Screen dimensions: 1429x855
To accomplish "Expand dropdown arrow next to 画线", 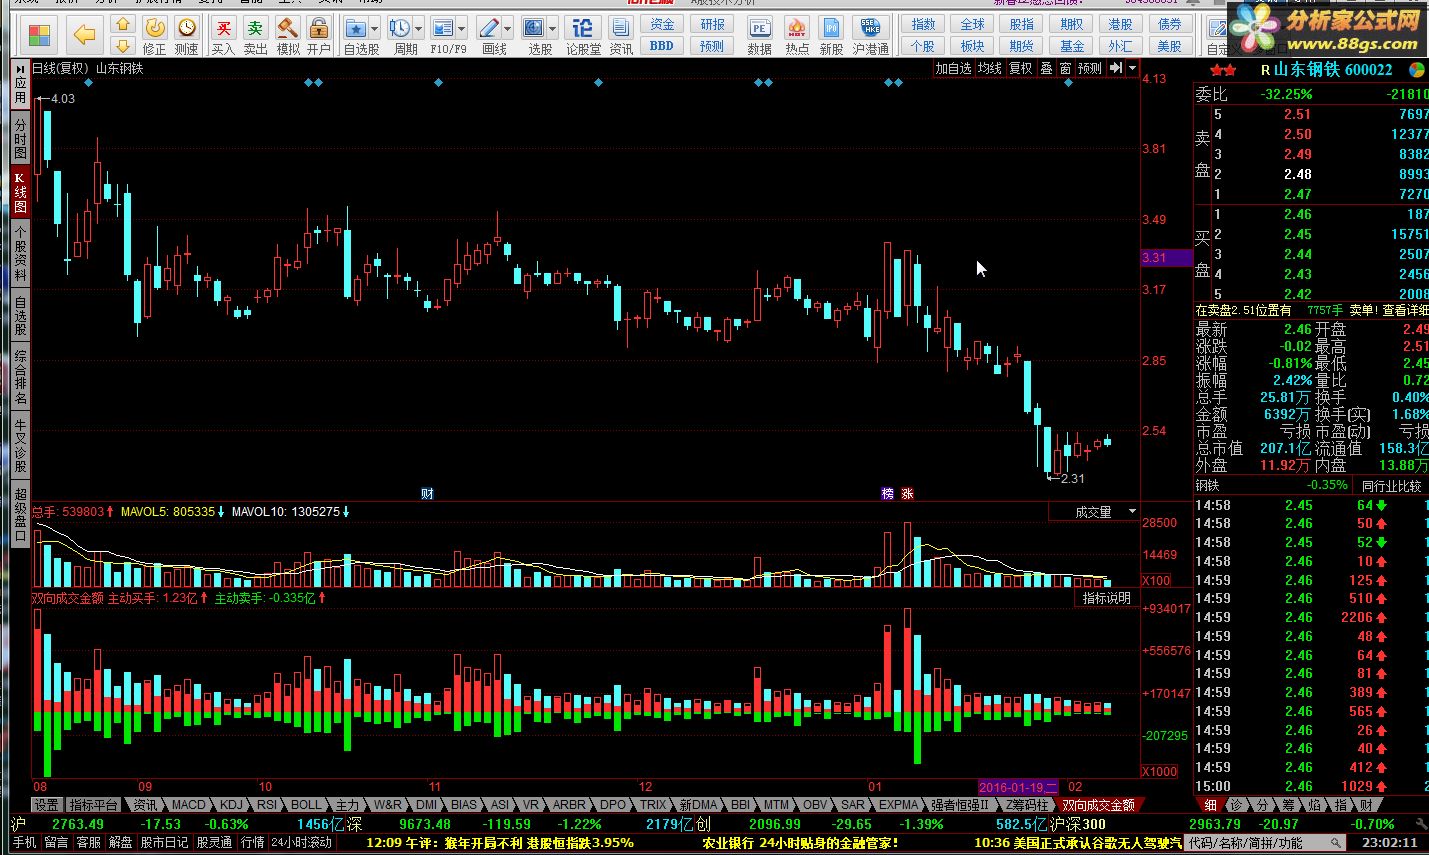I will click(x=508, y=28).
